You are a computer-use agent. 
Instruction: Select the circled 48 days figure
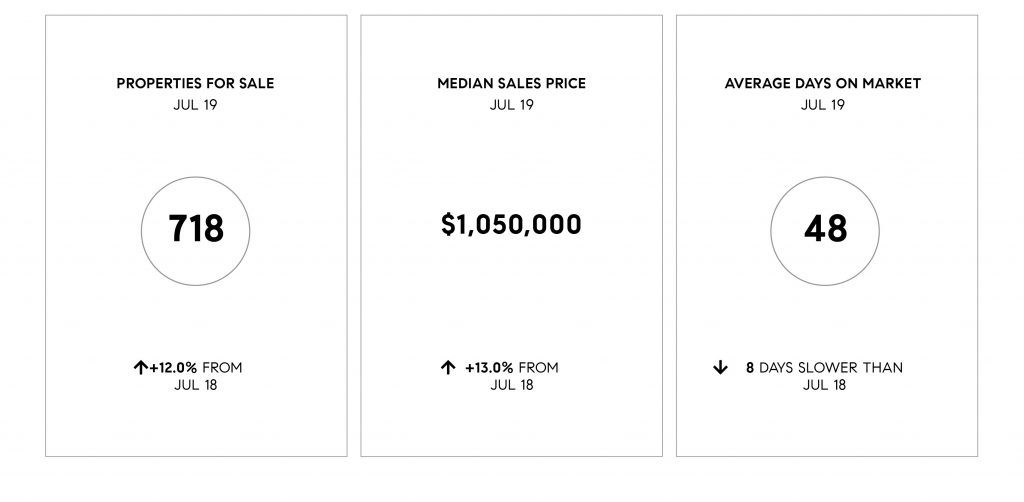pyautogui.click(x=825, y=231)
